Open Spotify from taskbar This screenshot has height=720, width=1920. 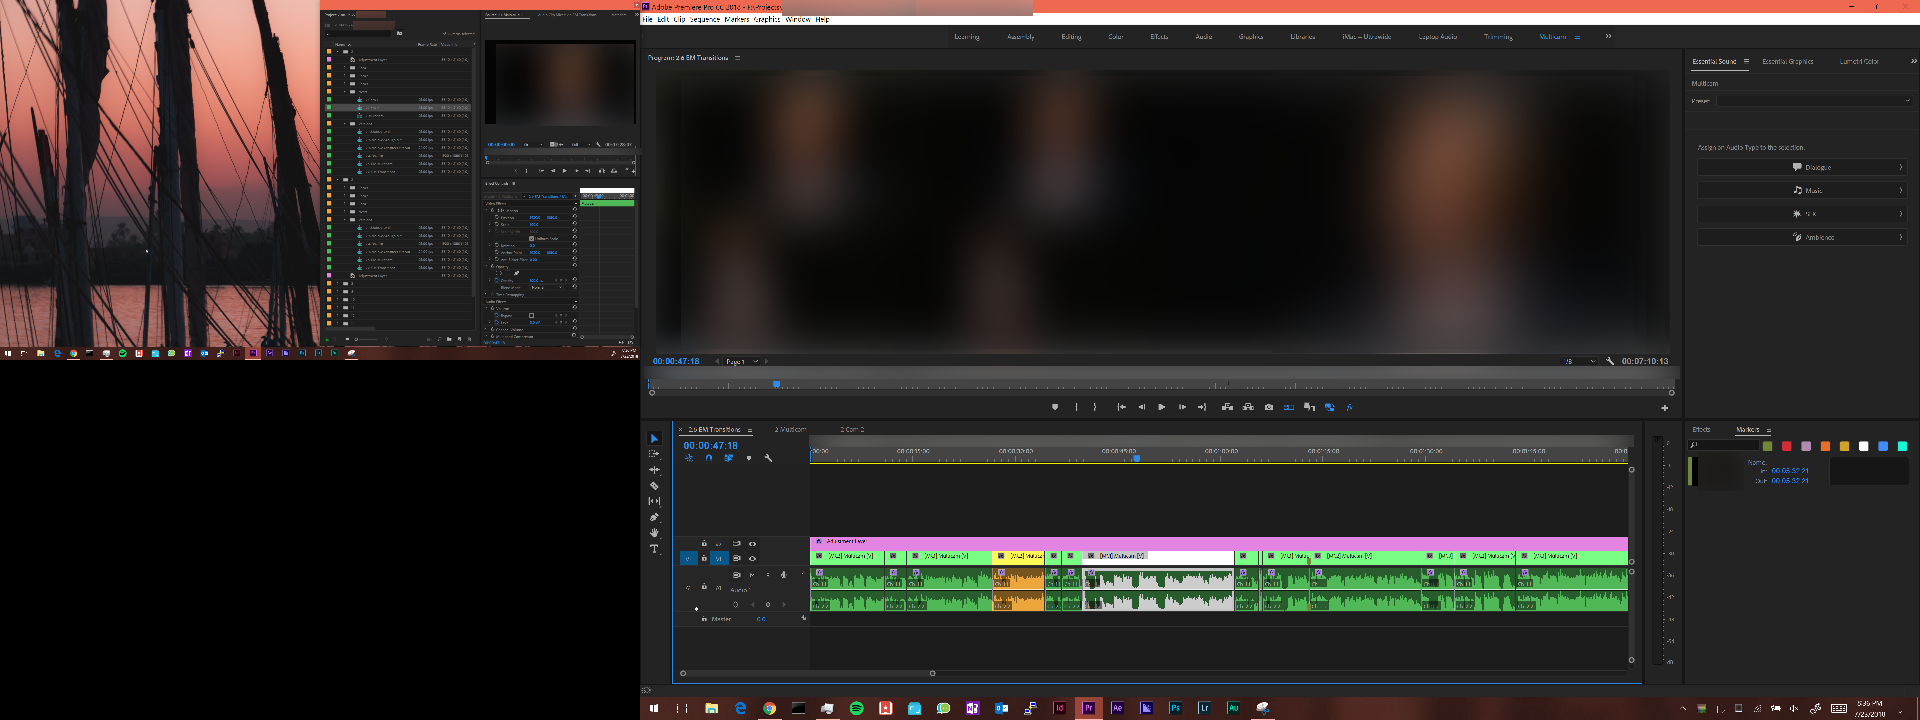pyautogui.click(x=856, y=708)
